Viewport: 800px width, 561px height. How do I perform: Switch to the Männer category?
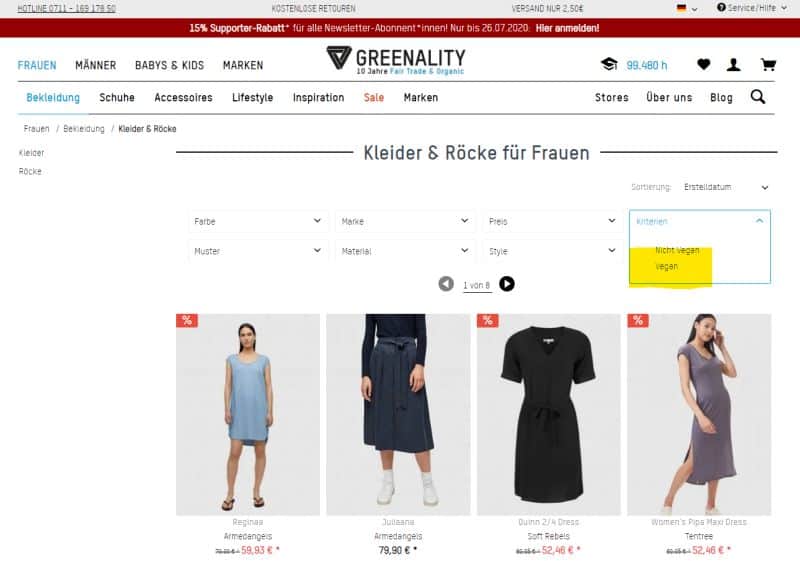95,65
